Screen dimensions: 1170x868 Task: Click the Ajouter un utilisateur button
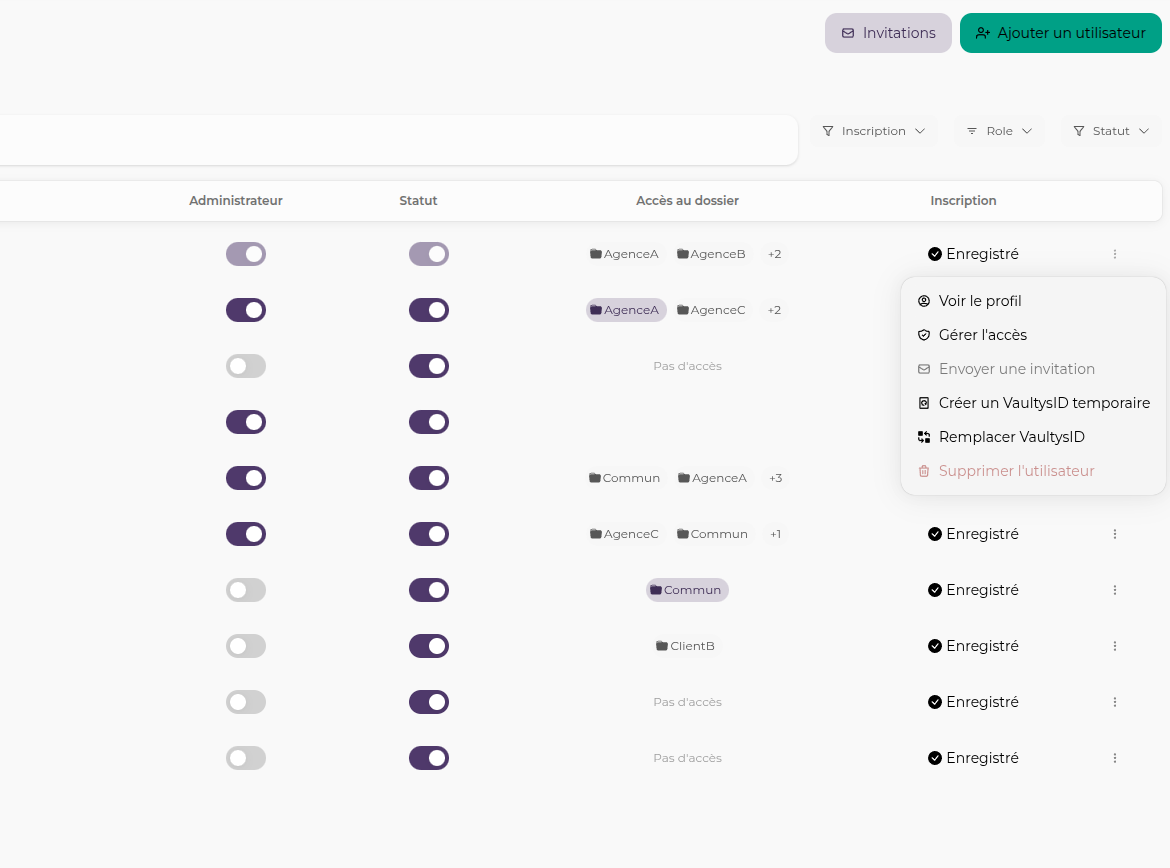pyautogui.click(x=1061, y=33)
